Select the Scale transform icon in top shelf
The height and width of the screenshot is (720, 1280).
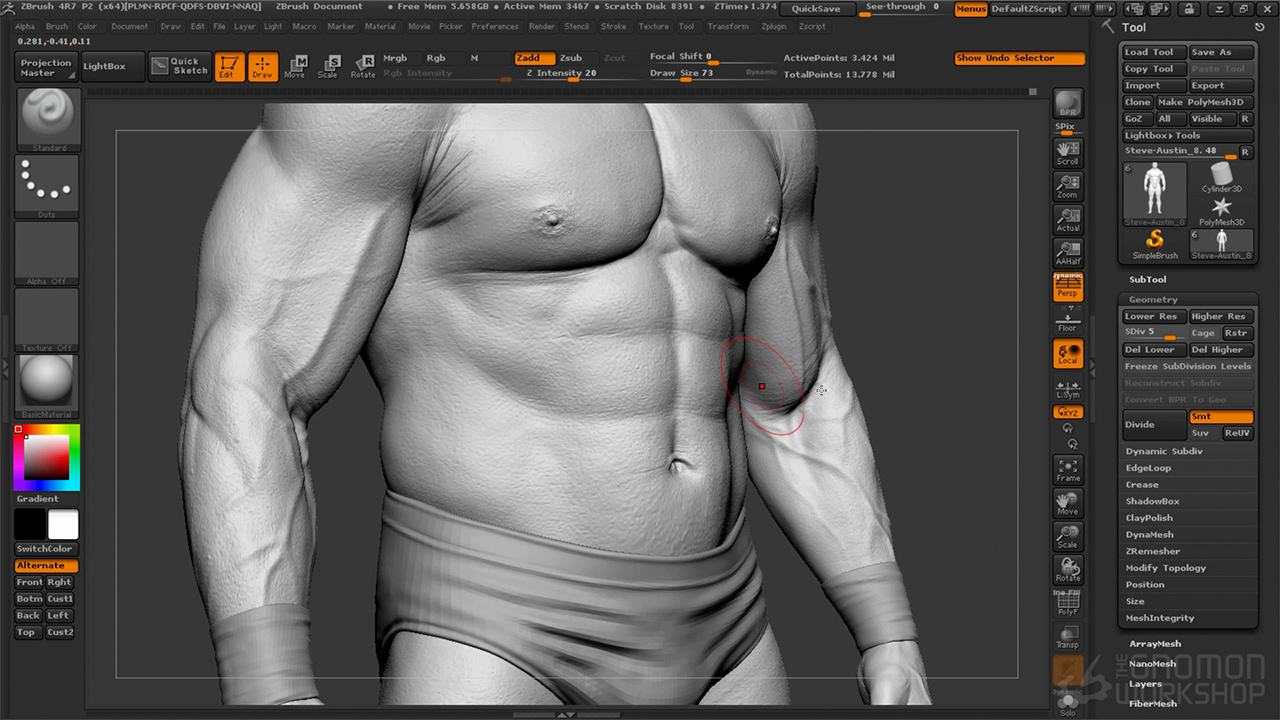coord(328,66)
